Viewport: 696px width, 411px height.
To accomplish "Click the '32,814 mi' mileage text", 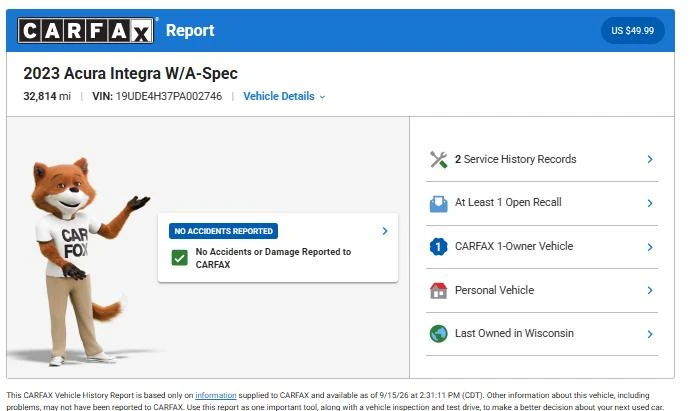I will 47,96.
